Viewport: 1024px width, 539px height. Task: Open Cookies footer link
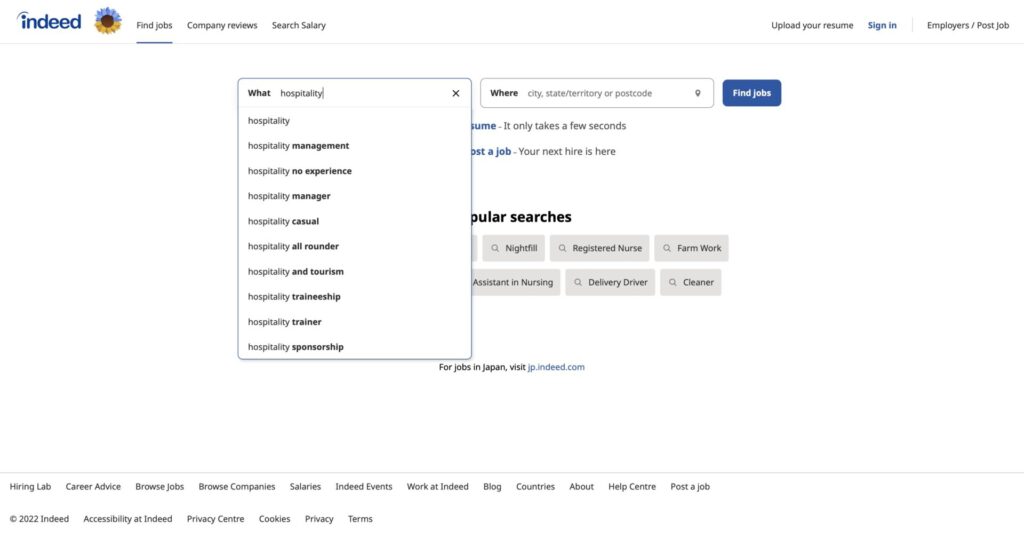(x=274, y=519)
